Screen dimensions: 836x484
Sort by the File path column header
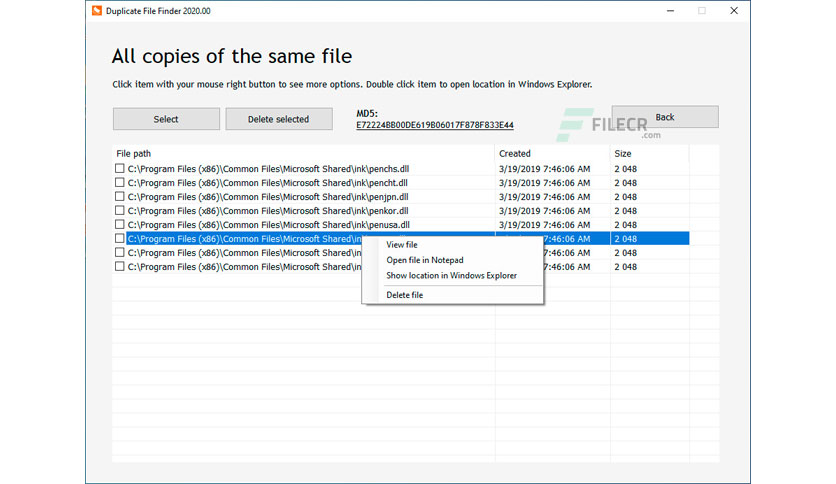click(133, 154)
